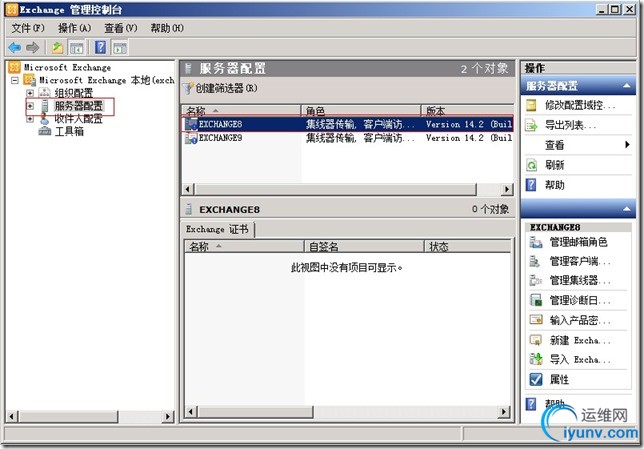Image resolution: width=644 pixels, height=449 pixels.
Task: Click the 组织配置 node icon
Action: (45, 93)
